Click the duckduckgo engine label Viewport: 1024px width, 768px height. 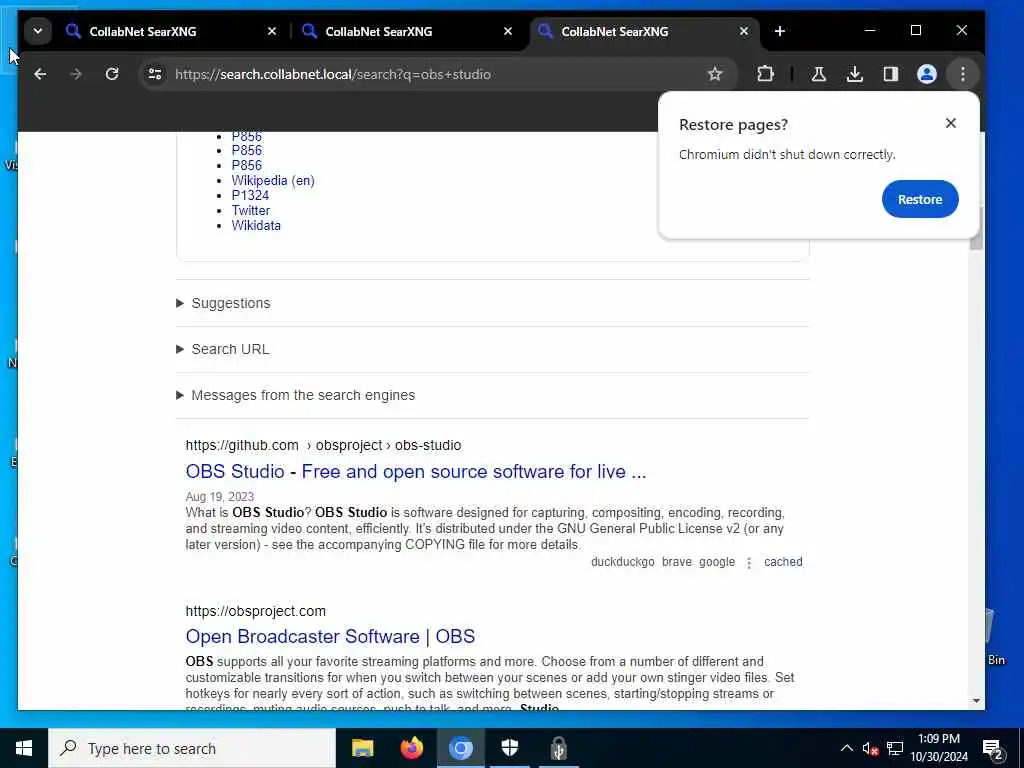(x=622, y=562)
